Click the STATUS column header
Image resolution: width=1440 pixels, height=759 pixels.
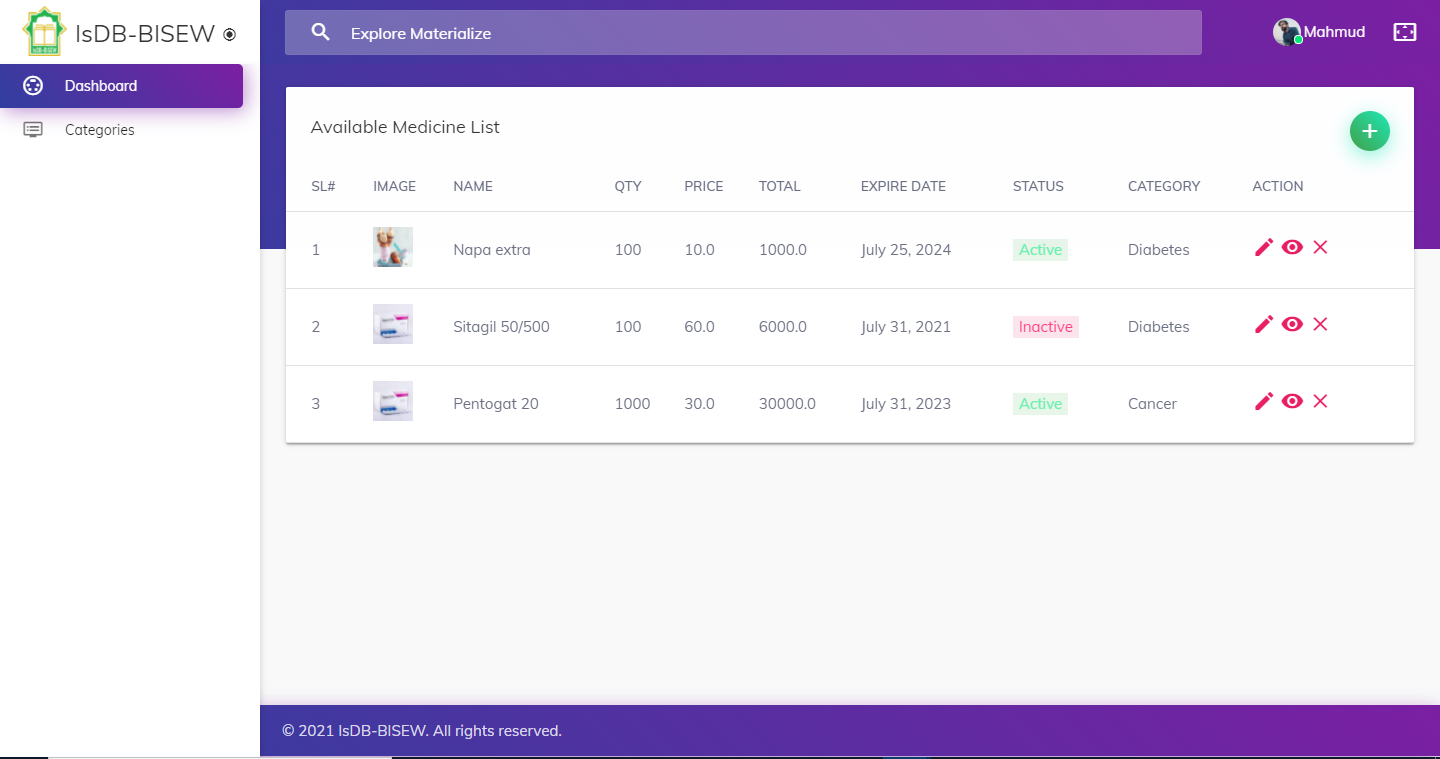pos(1038,186)
